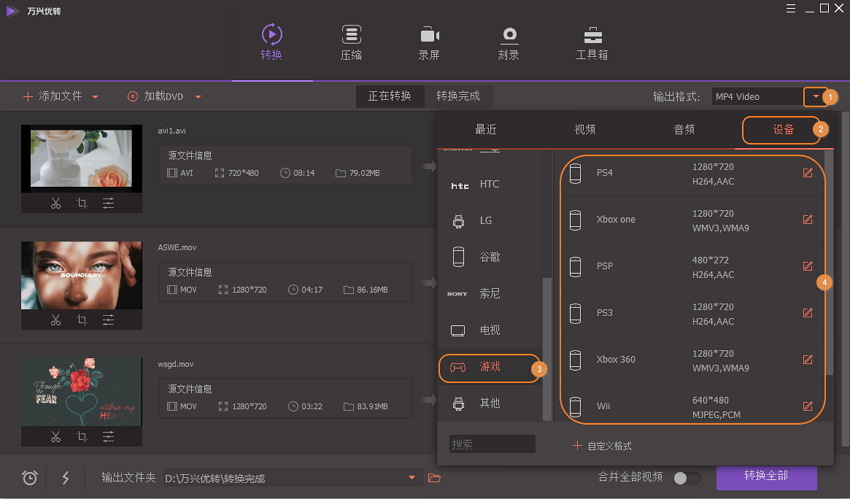
Task: Select HTC in the device list
Action: [x=490, y=185]
